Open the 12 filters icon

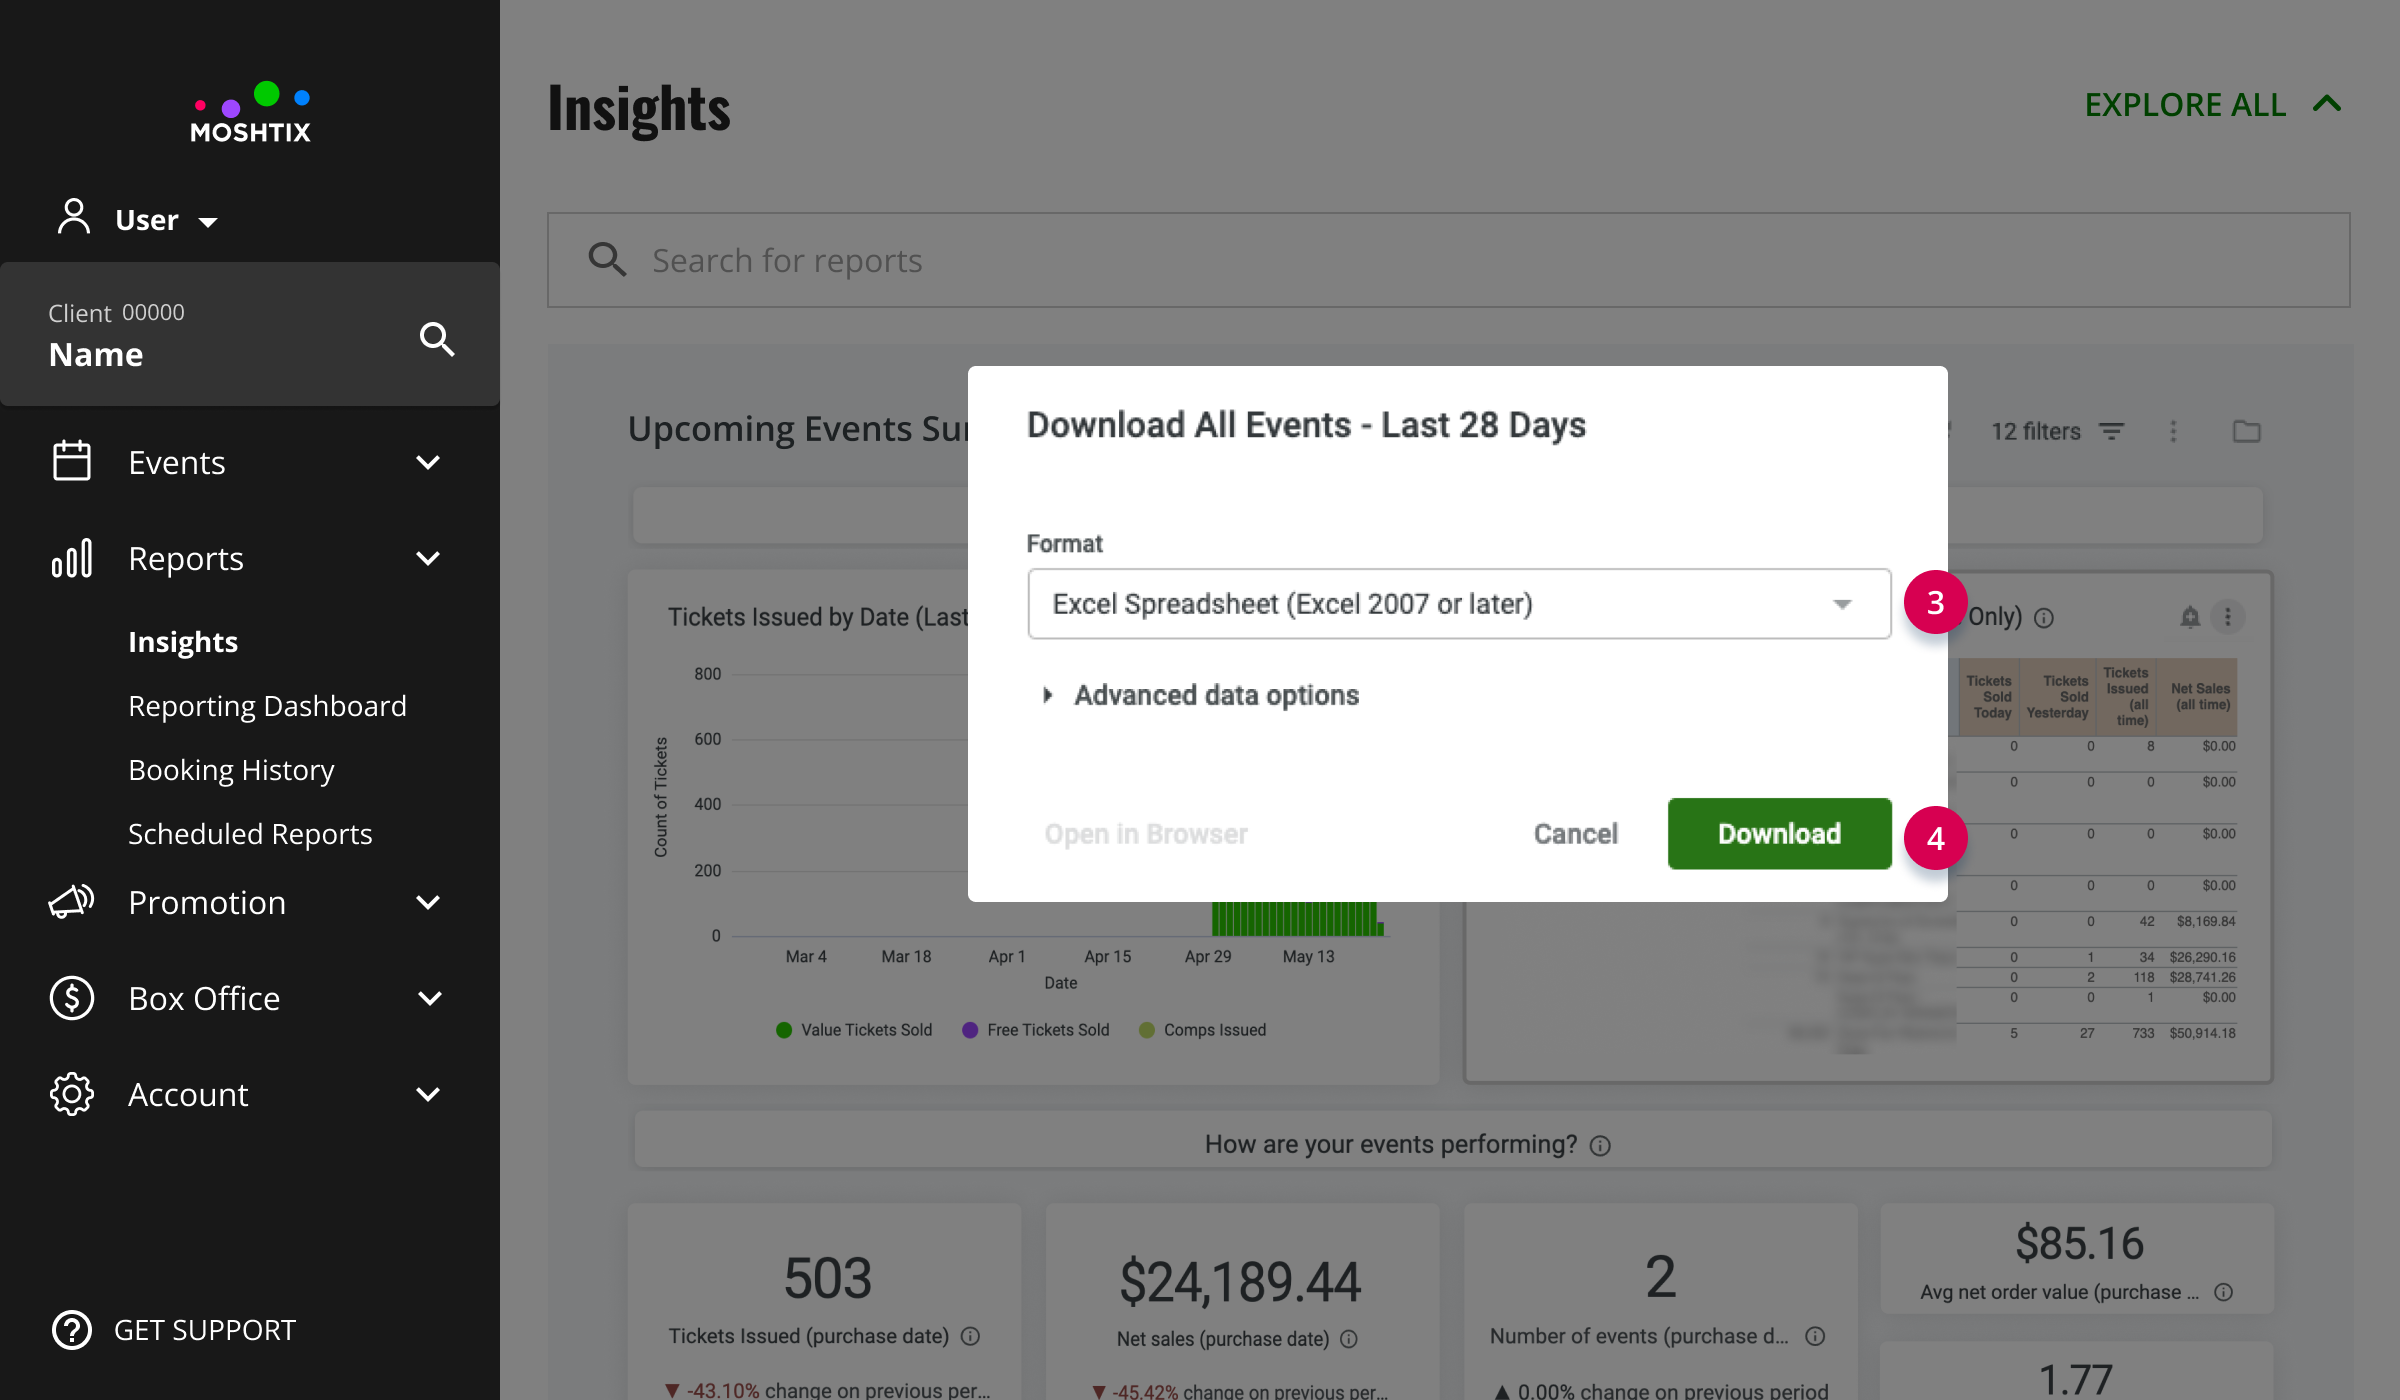2111,431
